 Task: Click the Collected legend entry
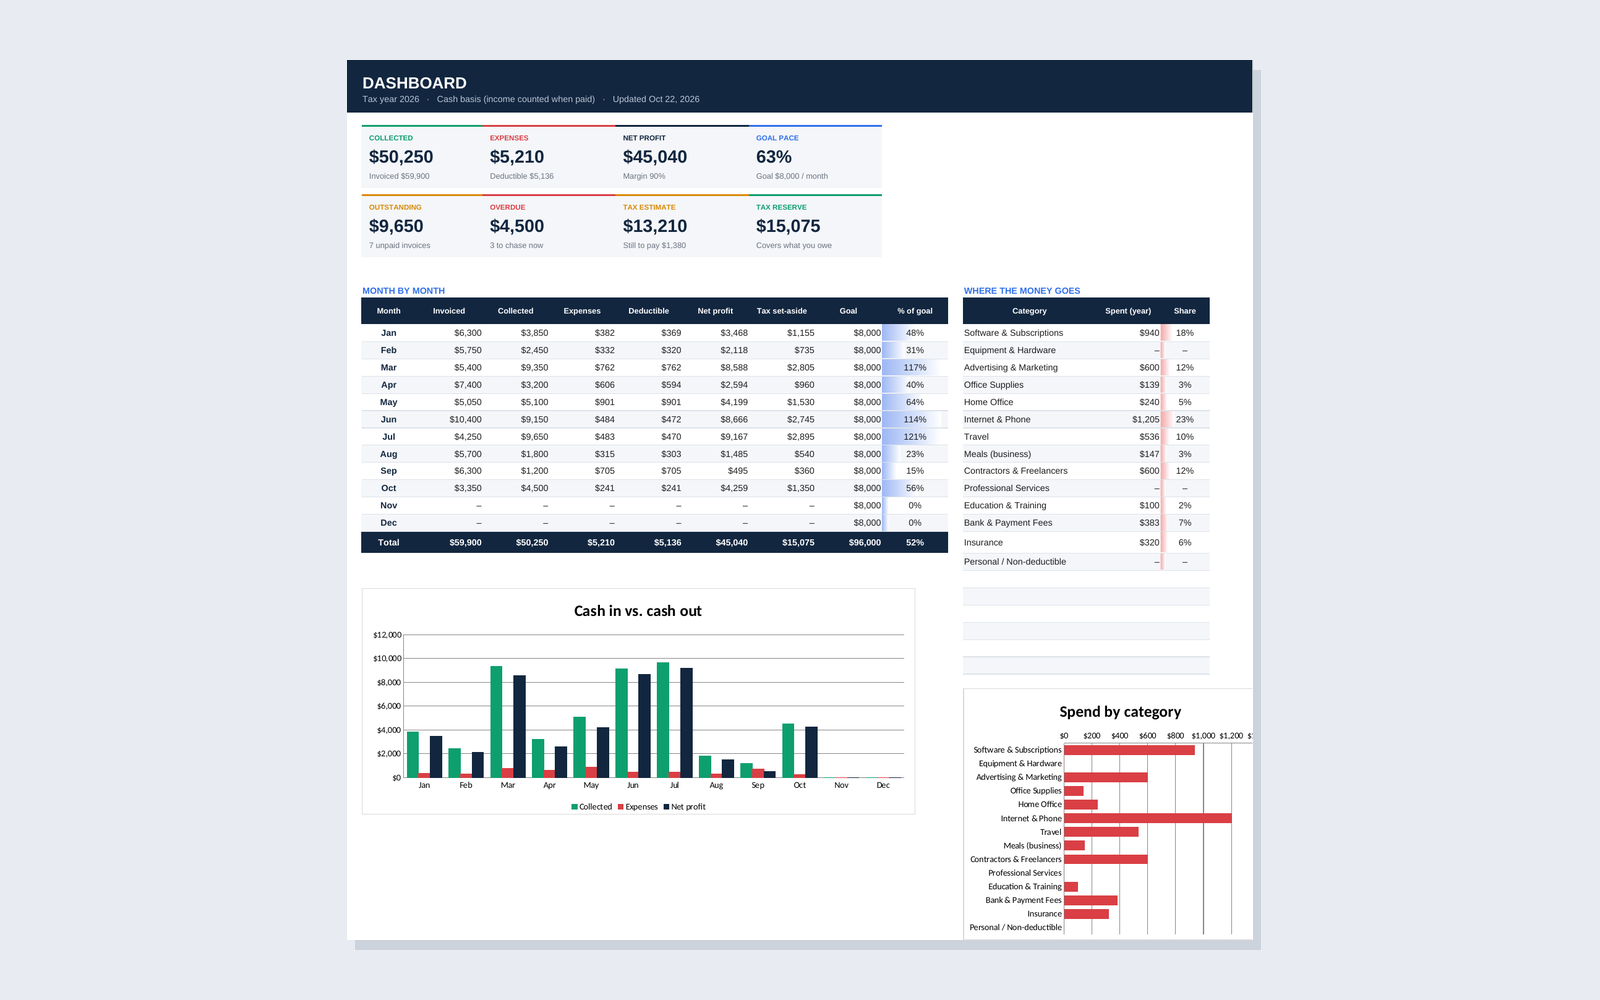(x=592, y=807)
